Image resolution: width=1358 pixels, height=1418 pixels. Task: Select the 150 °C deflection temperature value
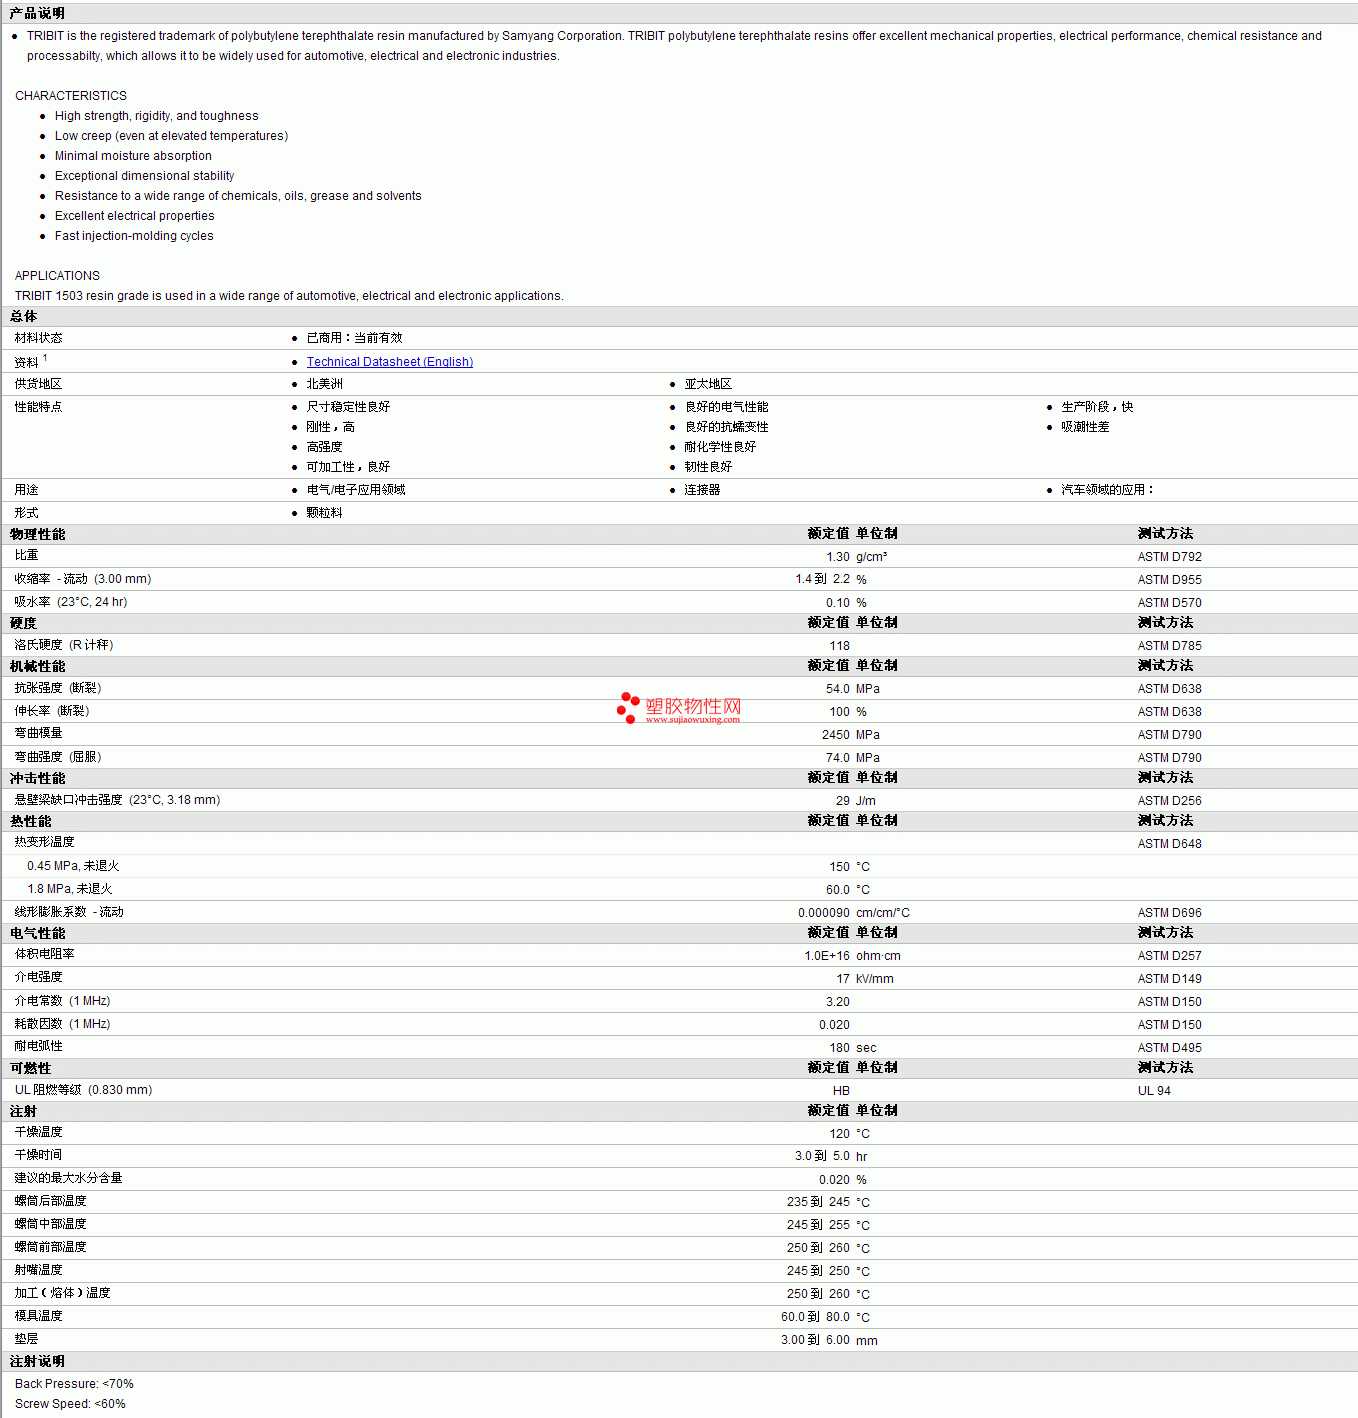840,867
